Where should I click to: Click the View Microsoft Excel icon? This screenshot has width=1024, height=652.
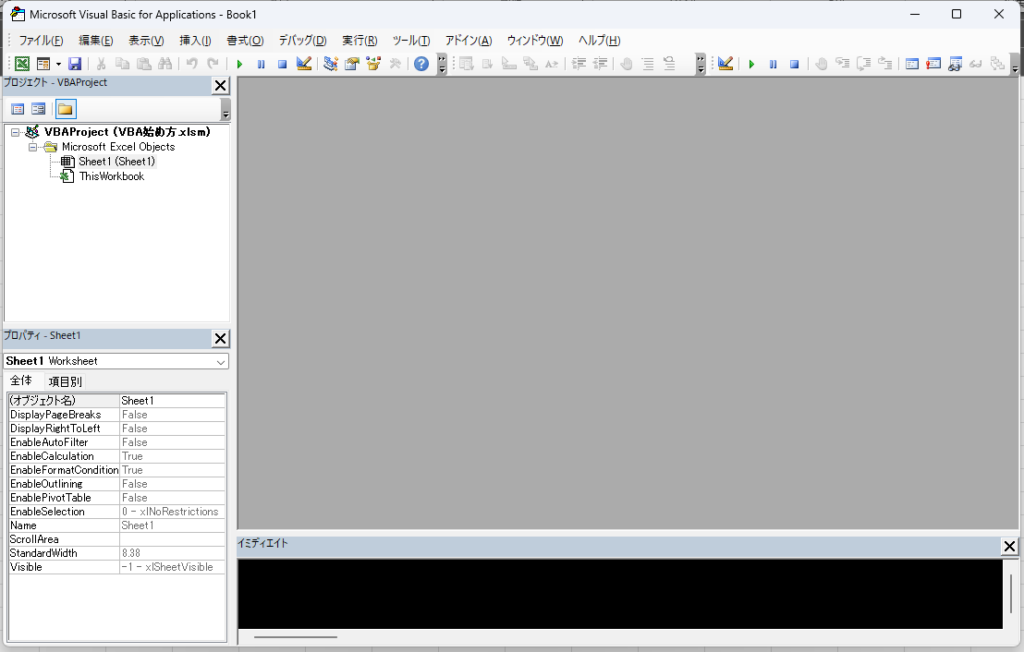tap(20, 63)
